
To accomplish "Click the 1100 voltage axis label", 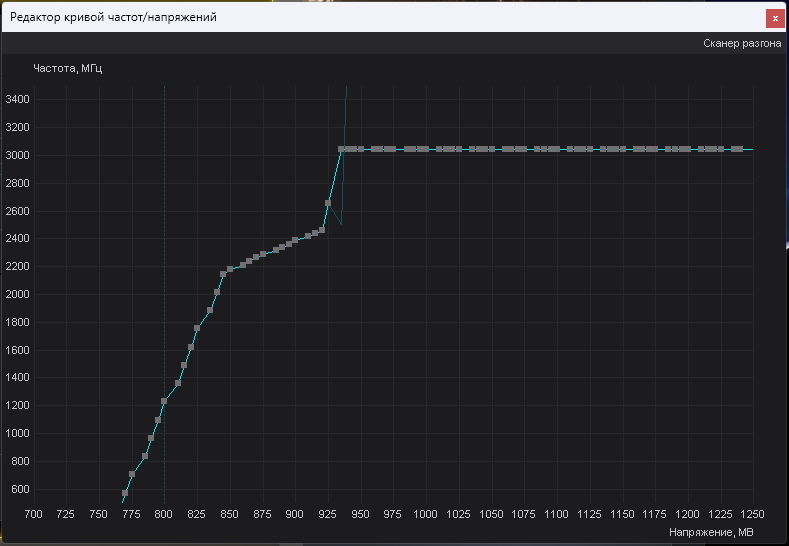I will (556, 514).
